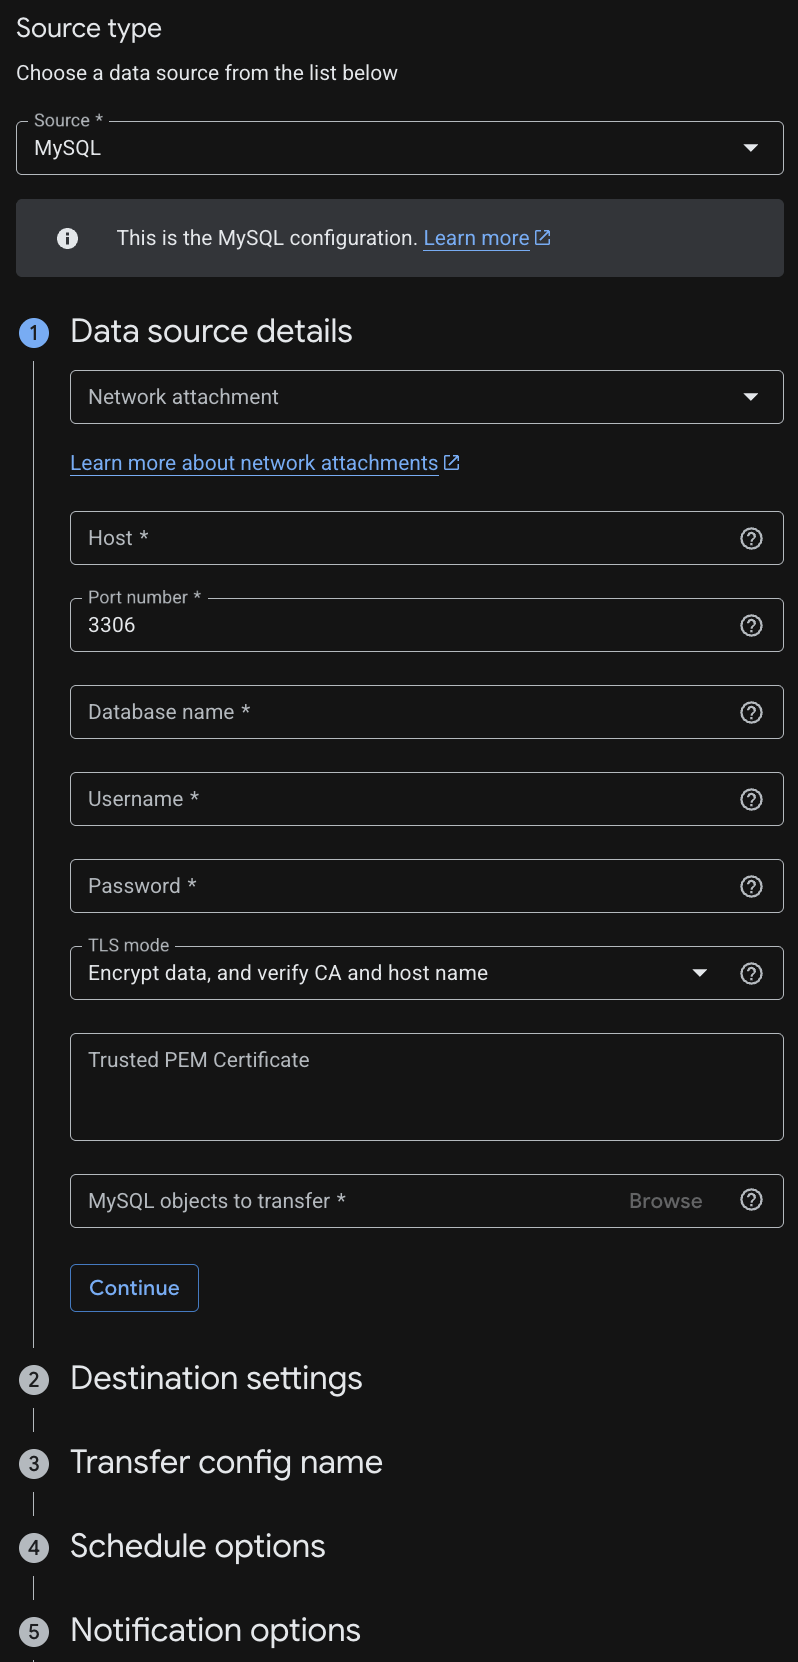Click the info icon in the MySQL banner
This screenshot has width=798, height=1662.
(67, 238)
